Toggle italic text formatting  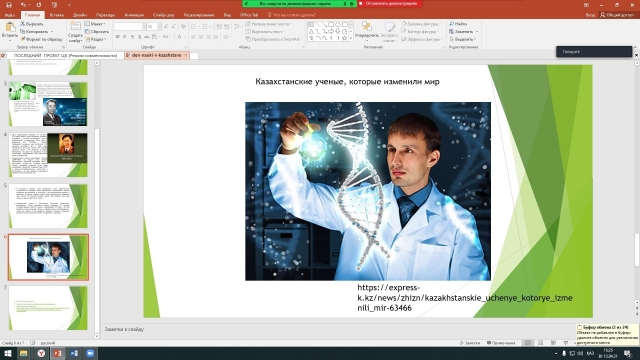pos(124,37)
